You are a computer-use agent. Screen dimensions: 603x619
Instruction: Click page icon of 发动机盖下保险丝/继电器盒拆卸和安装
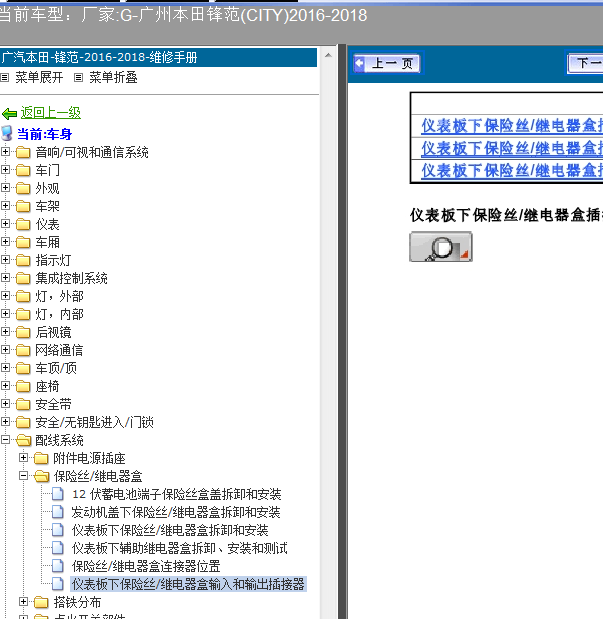[58, 512]
